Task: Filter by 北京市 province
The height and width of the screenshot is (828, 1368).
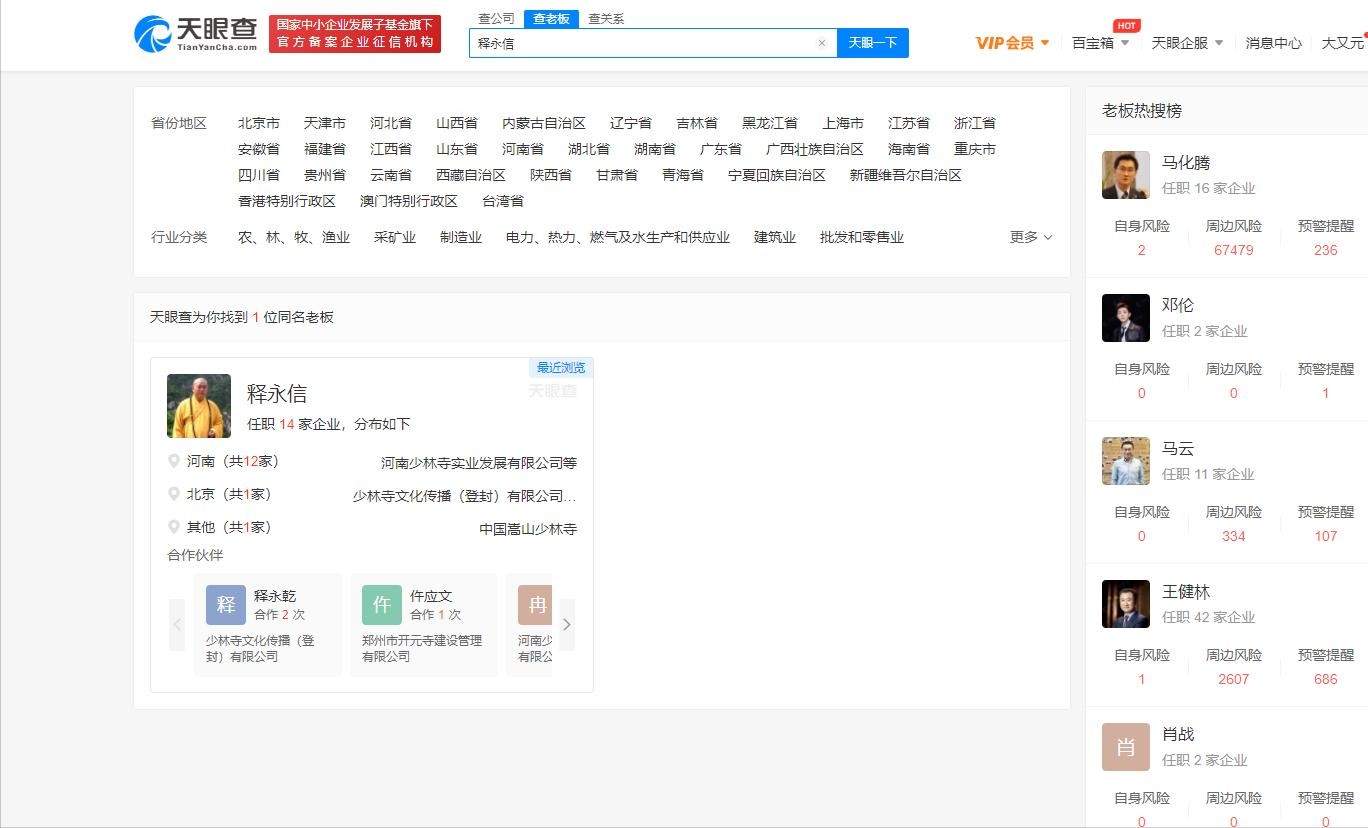Action: [259, 123]
